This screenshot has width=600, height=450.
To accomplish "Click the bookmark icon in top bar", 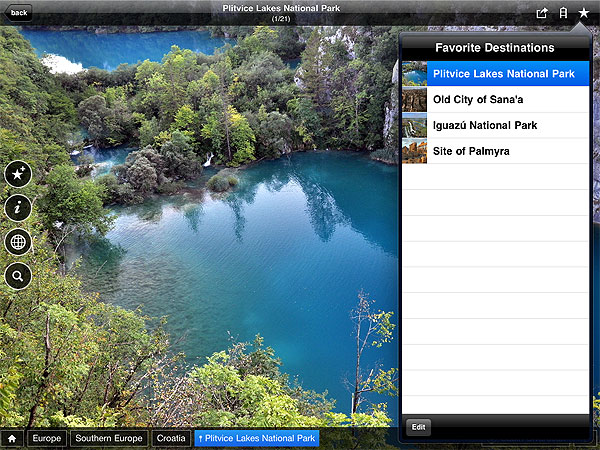I will coord(563,13).
